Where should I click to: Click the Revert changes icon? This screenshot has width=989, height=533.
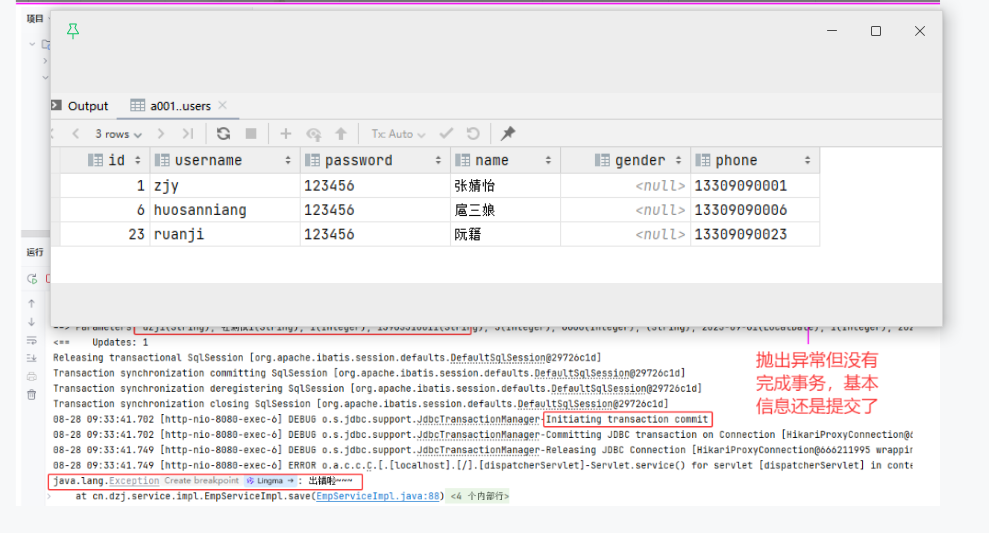point(473,134)
